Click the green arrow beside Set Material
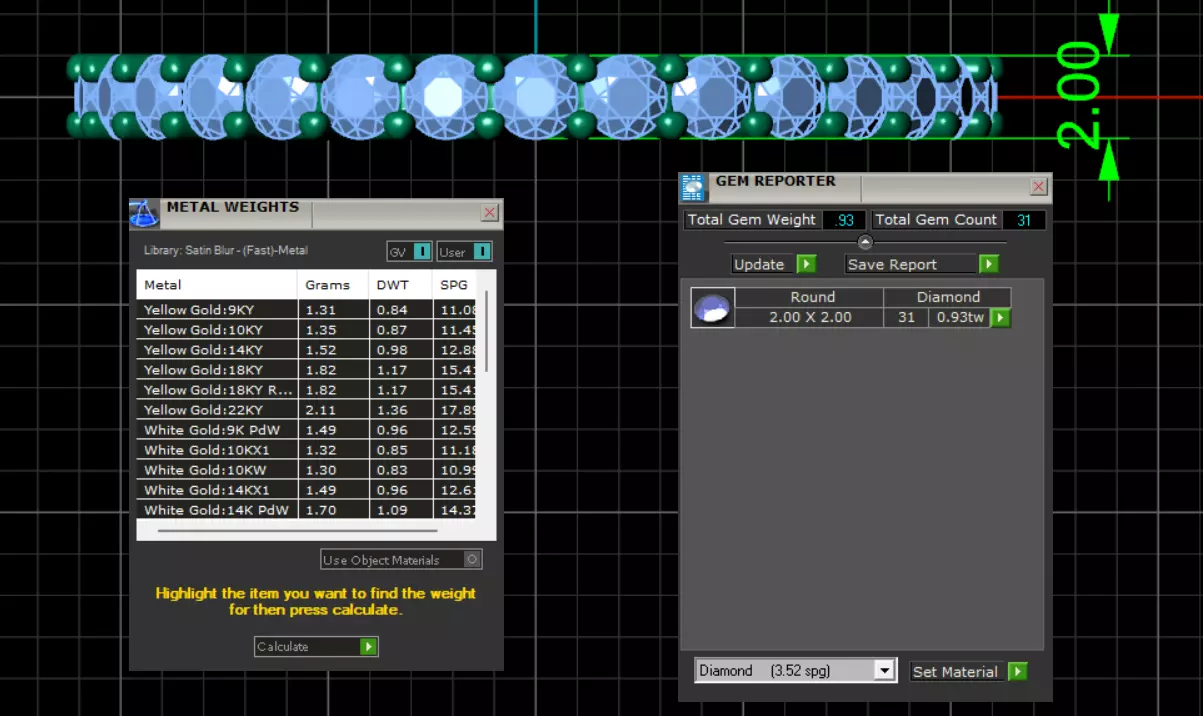The image size is (1203, 716). pyautogui.click(x=1017, y=671)
